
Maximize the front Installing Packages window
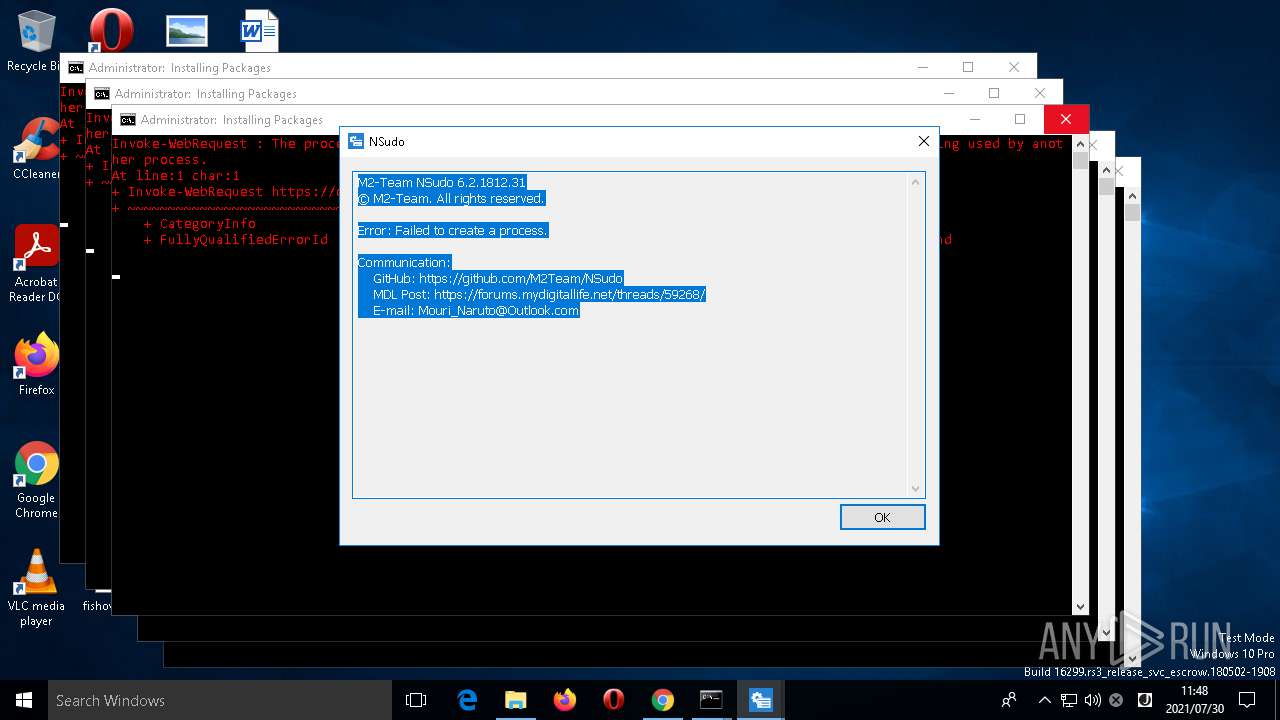coord(1020,119)
